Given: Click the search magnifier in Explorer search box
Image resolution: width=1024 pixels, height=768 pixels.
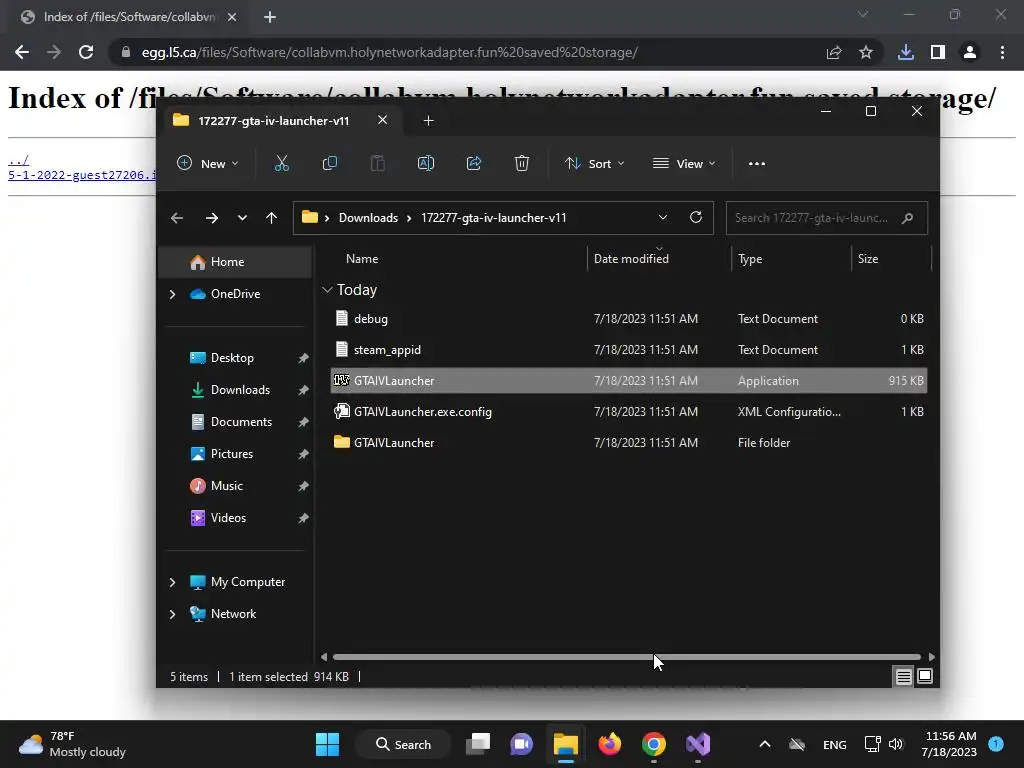Looking at the screenshot, I should point(907,218).
